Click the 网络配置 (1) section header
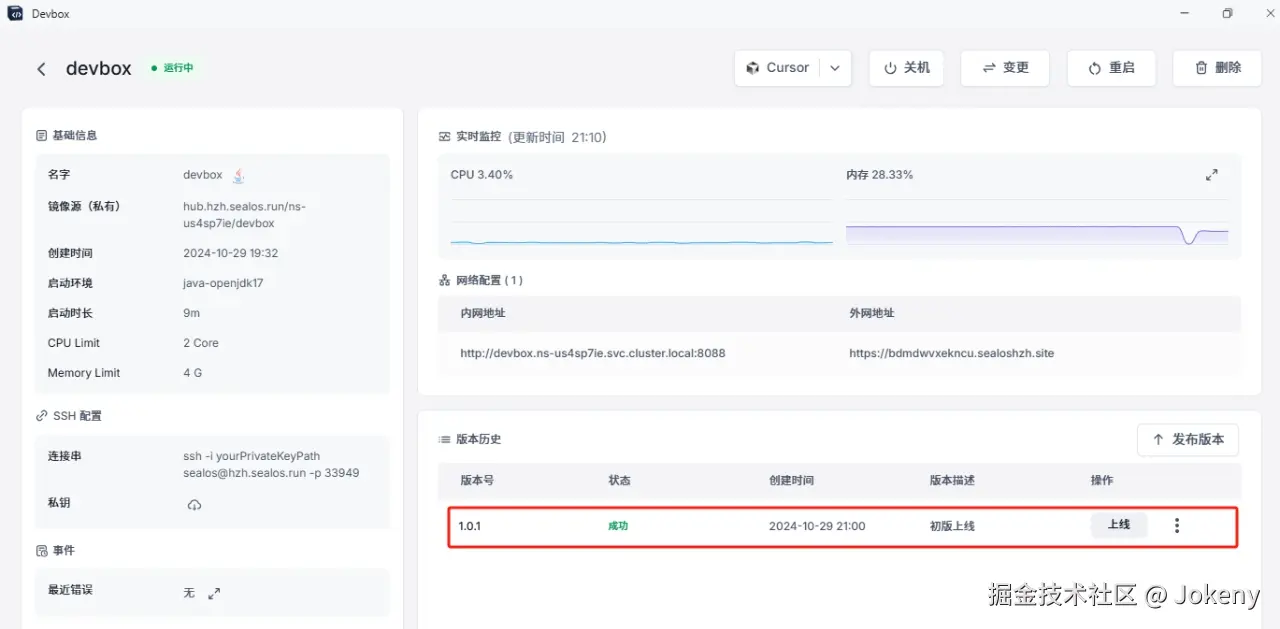 pos(481,280)
